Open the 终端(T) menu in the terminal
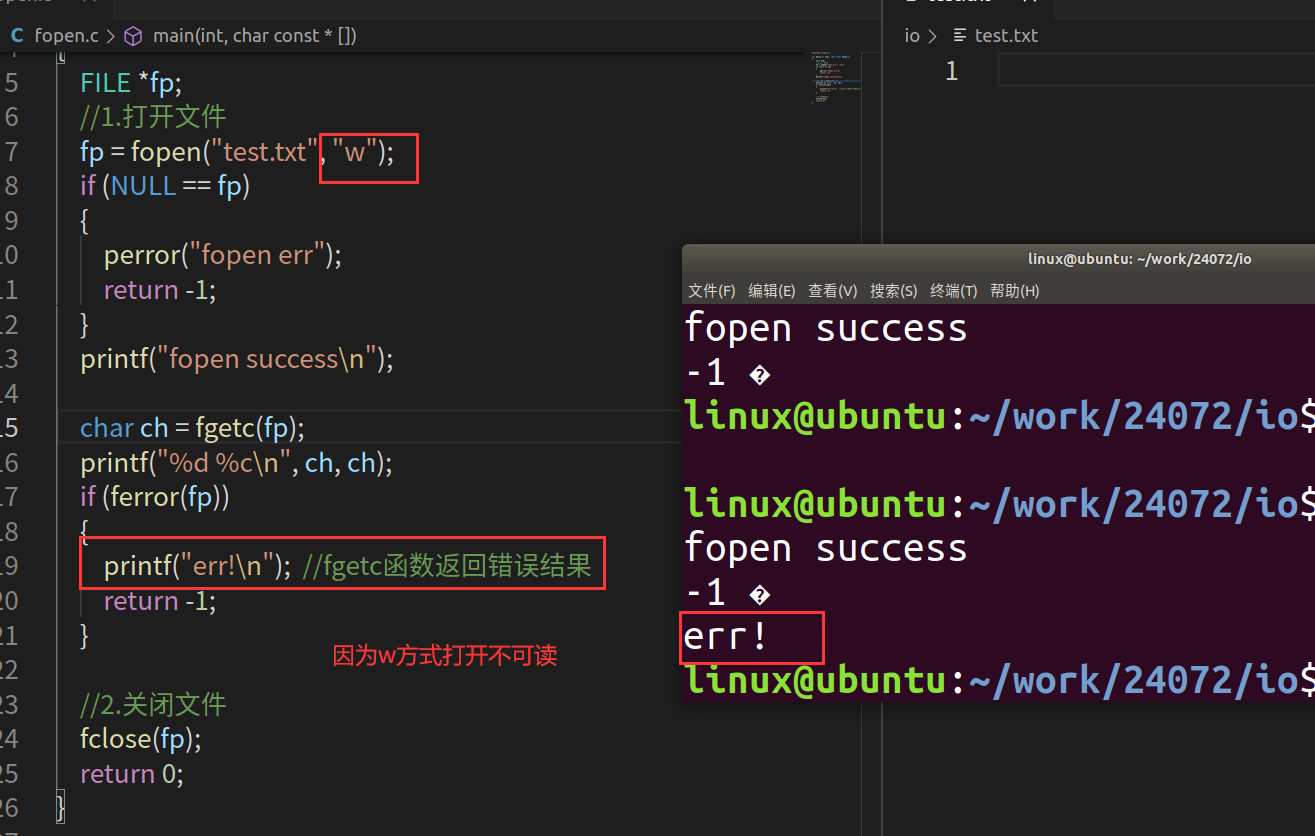This screenshot has height=836, width=1315. 953,291
